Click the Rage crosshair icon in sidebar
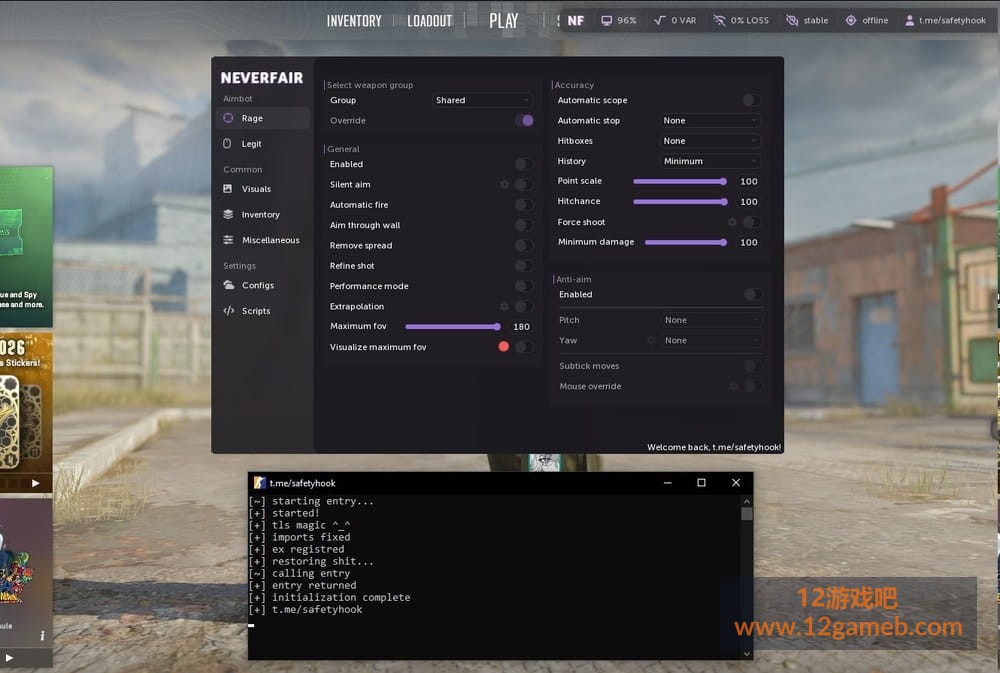The height and width of the screenshot is (673, 1000). [228, 118]
